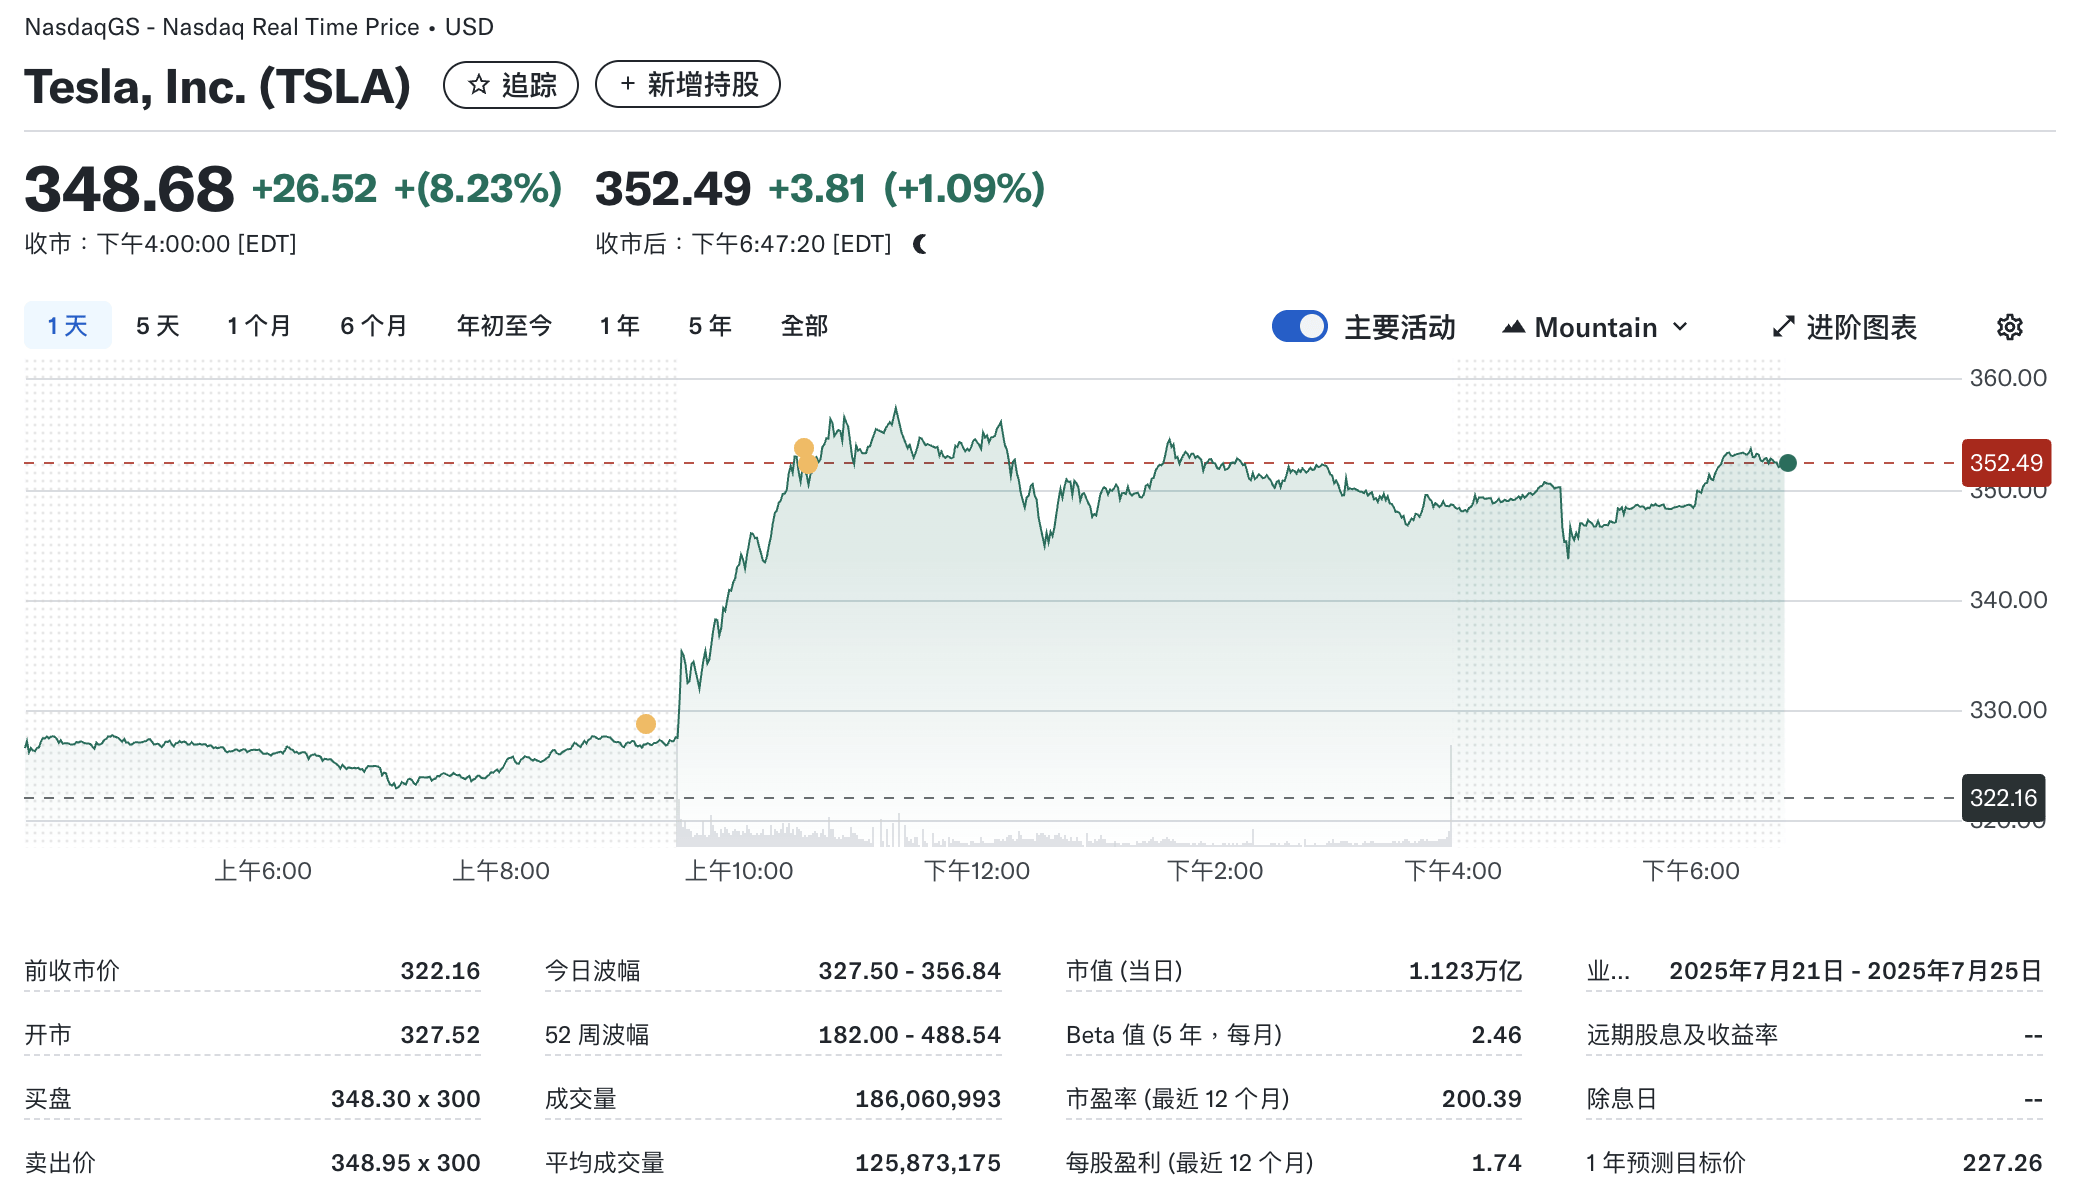2076x1202 pixels.
Task: Open chart settings gear icon
Action: (x=2009, y=327)
